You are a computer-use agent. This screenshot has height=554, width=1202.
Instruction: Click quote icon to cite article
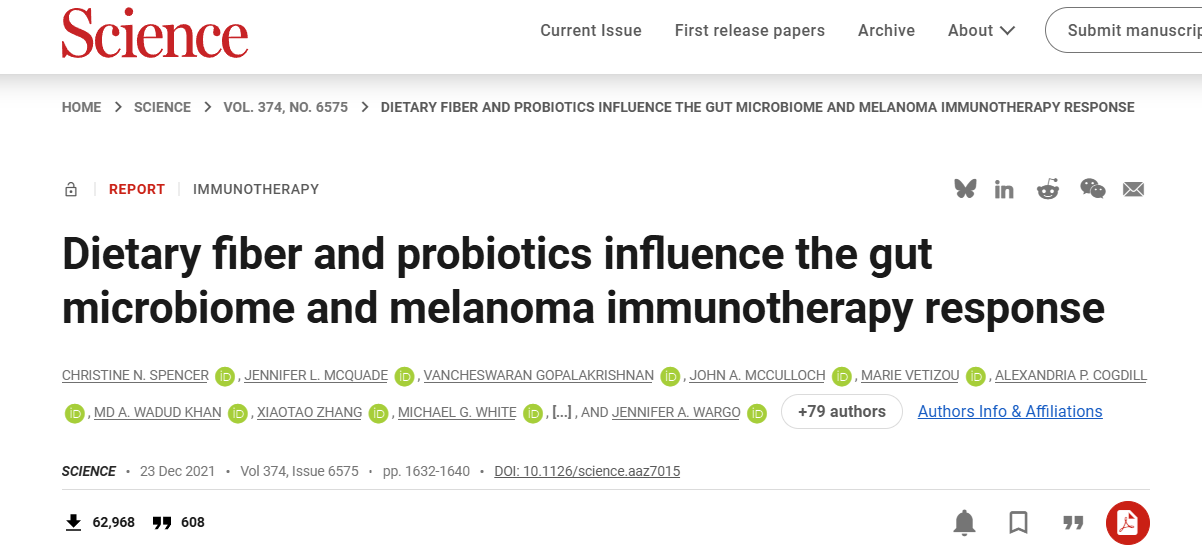tap(1073, 522)
